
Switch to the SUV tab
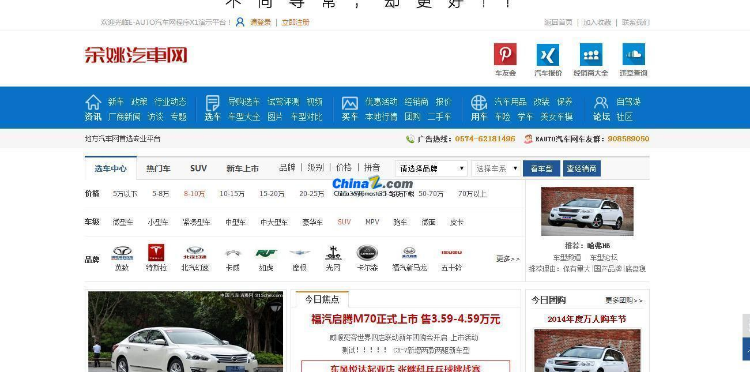click(199, 168)
